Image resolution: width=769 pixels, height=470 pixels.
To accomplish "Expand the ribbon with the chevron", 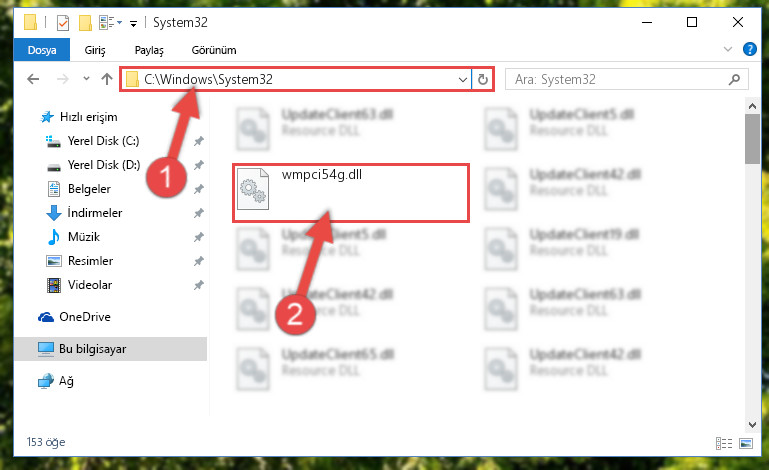I will click(728, 49).
